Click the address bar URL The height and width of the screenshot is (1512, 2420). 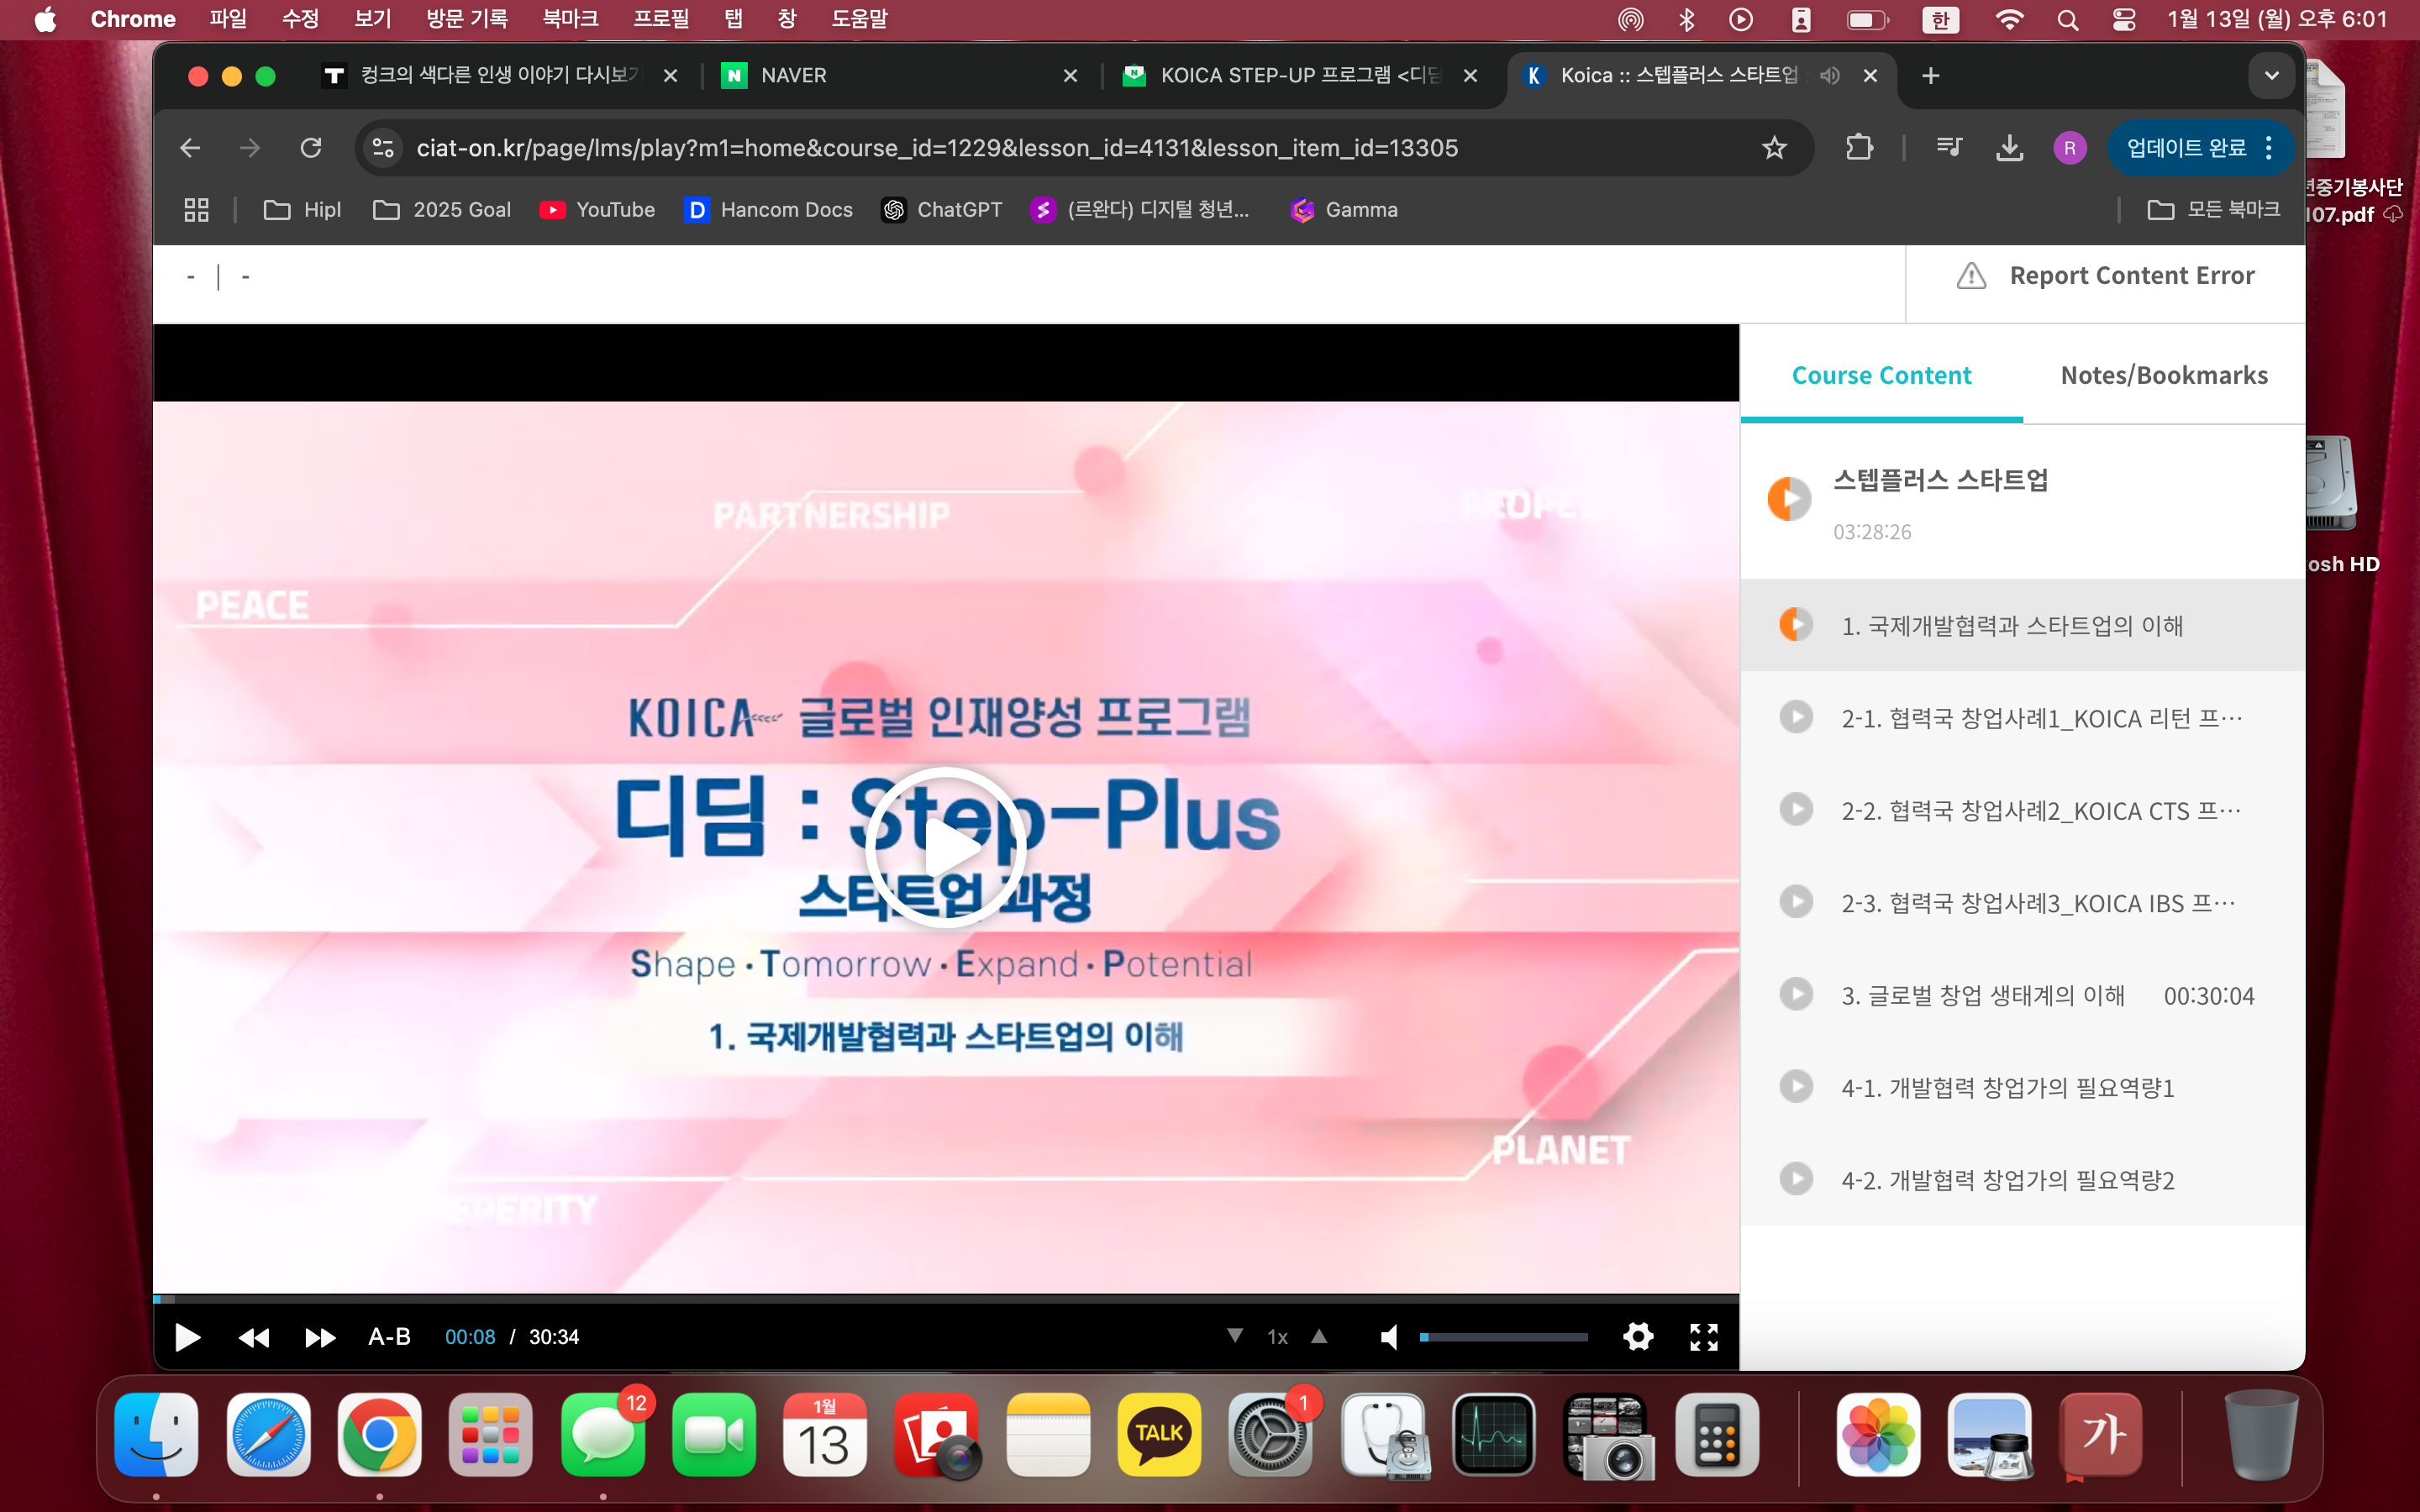(937, 148)
